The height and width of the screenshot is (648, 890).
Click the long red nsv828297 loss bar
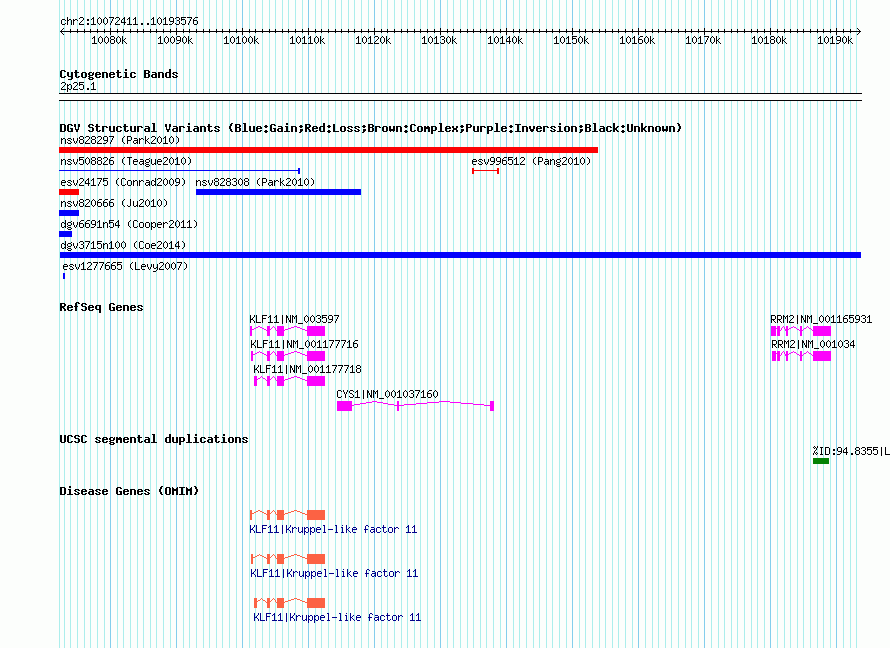[x=329, y=150]
